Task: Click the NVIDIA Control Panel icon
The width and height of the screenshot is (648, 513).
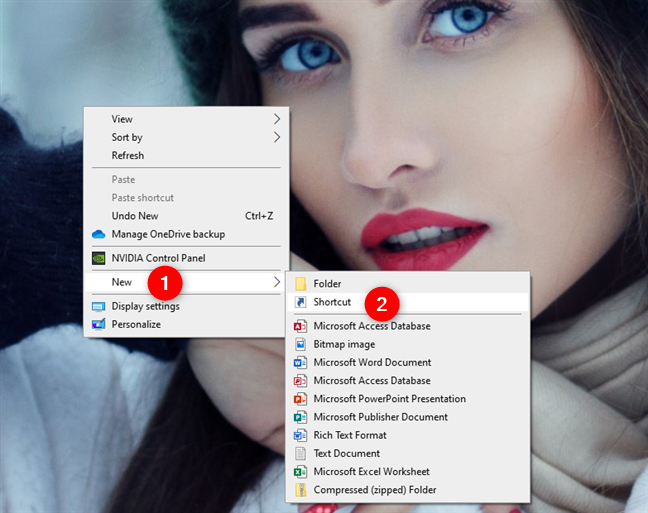Action: point(98,258)
